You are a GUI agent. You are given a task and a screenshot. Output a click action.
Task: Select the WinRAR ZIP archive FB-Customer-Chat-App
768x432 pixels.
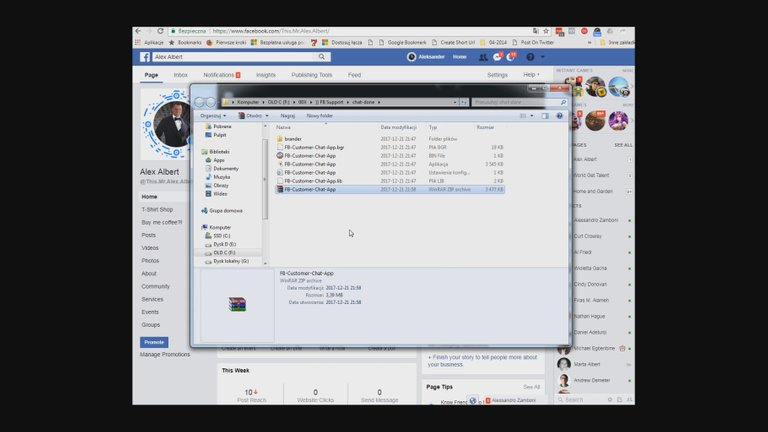tap(310, 189)
